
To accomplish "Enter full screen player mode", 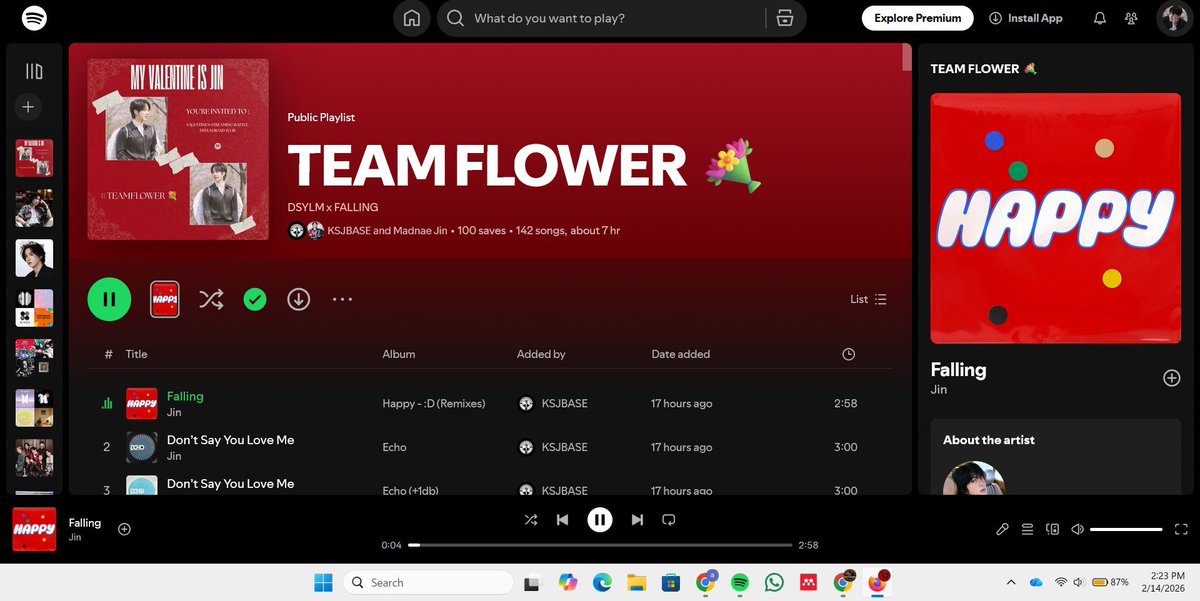I will [x=1181, y=529].
